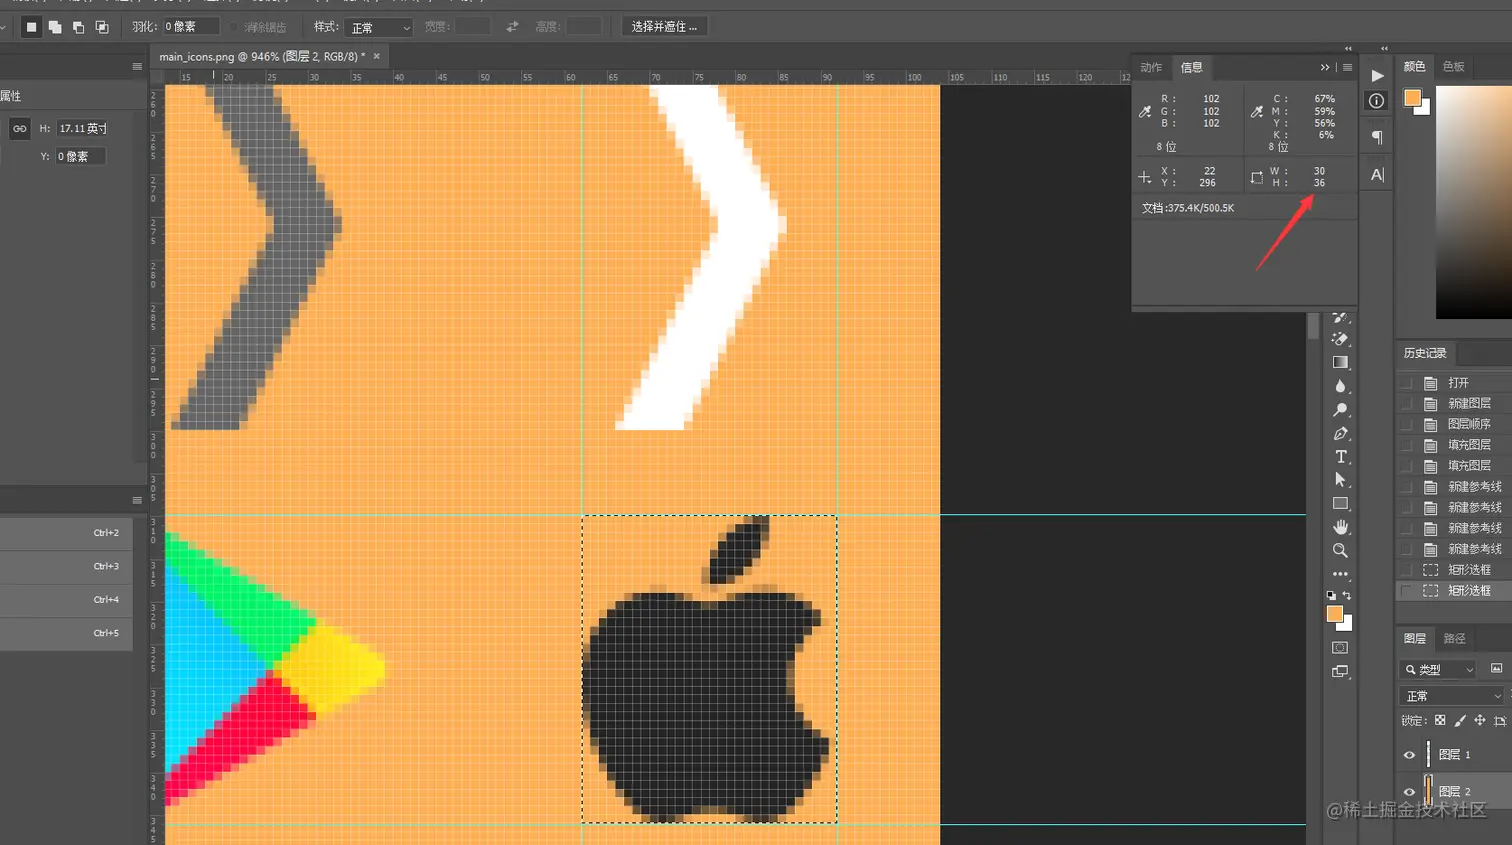Open layer blend mode 正常 dropdown

1452,696
